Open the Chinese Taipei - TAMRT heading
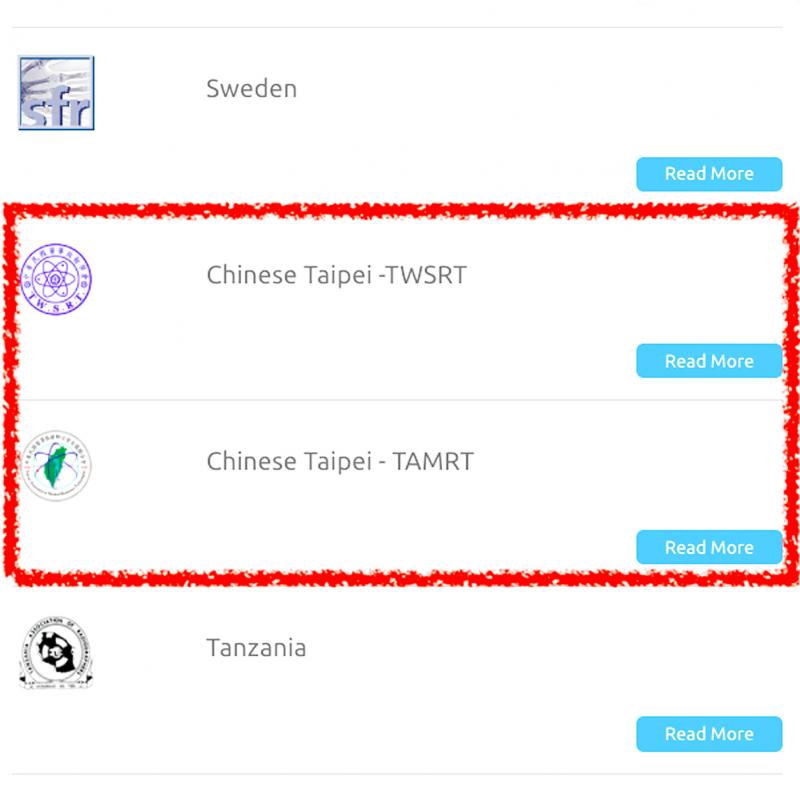Screen dimensions: 800x800 point(340,461)
